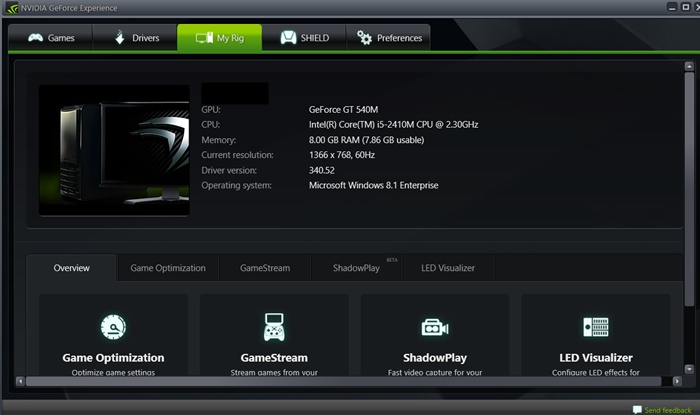The width and height of the screenshot is (700, 415).
Task: Minimize the GeForce Experience window
Action: tap(672, 7)
